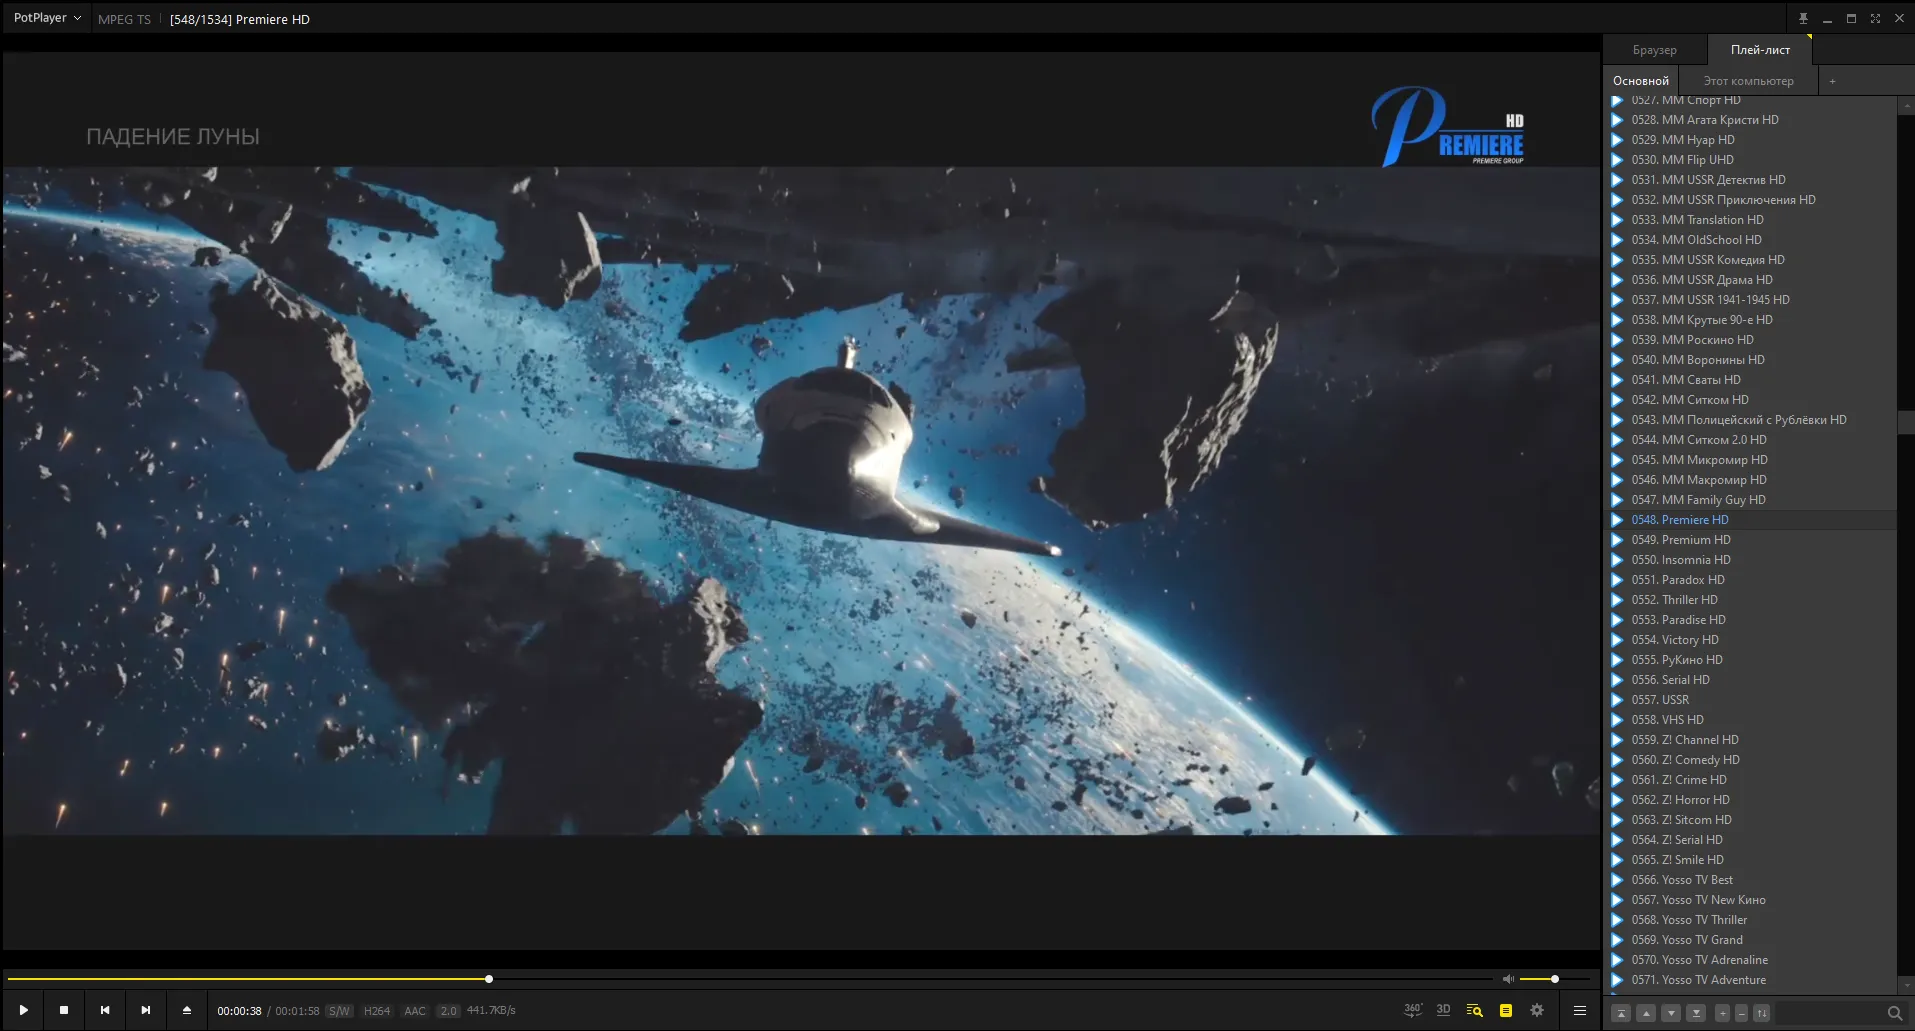Click the 441.7KB/s bitrate readout
Viewport: 1915px width, 1031px height.
click(491, 1010)
